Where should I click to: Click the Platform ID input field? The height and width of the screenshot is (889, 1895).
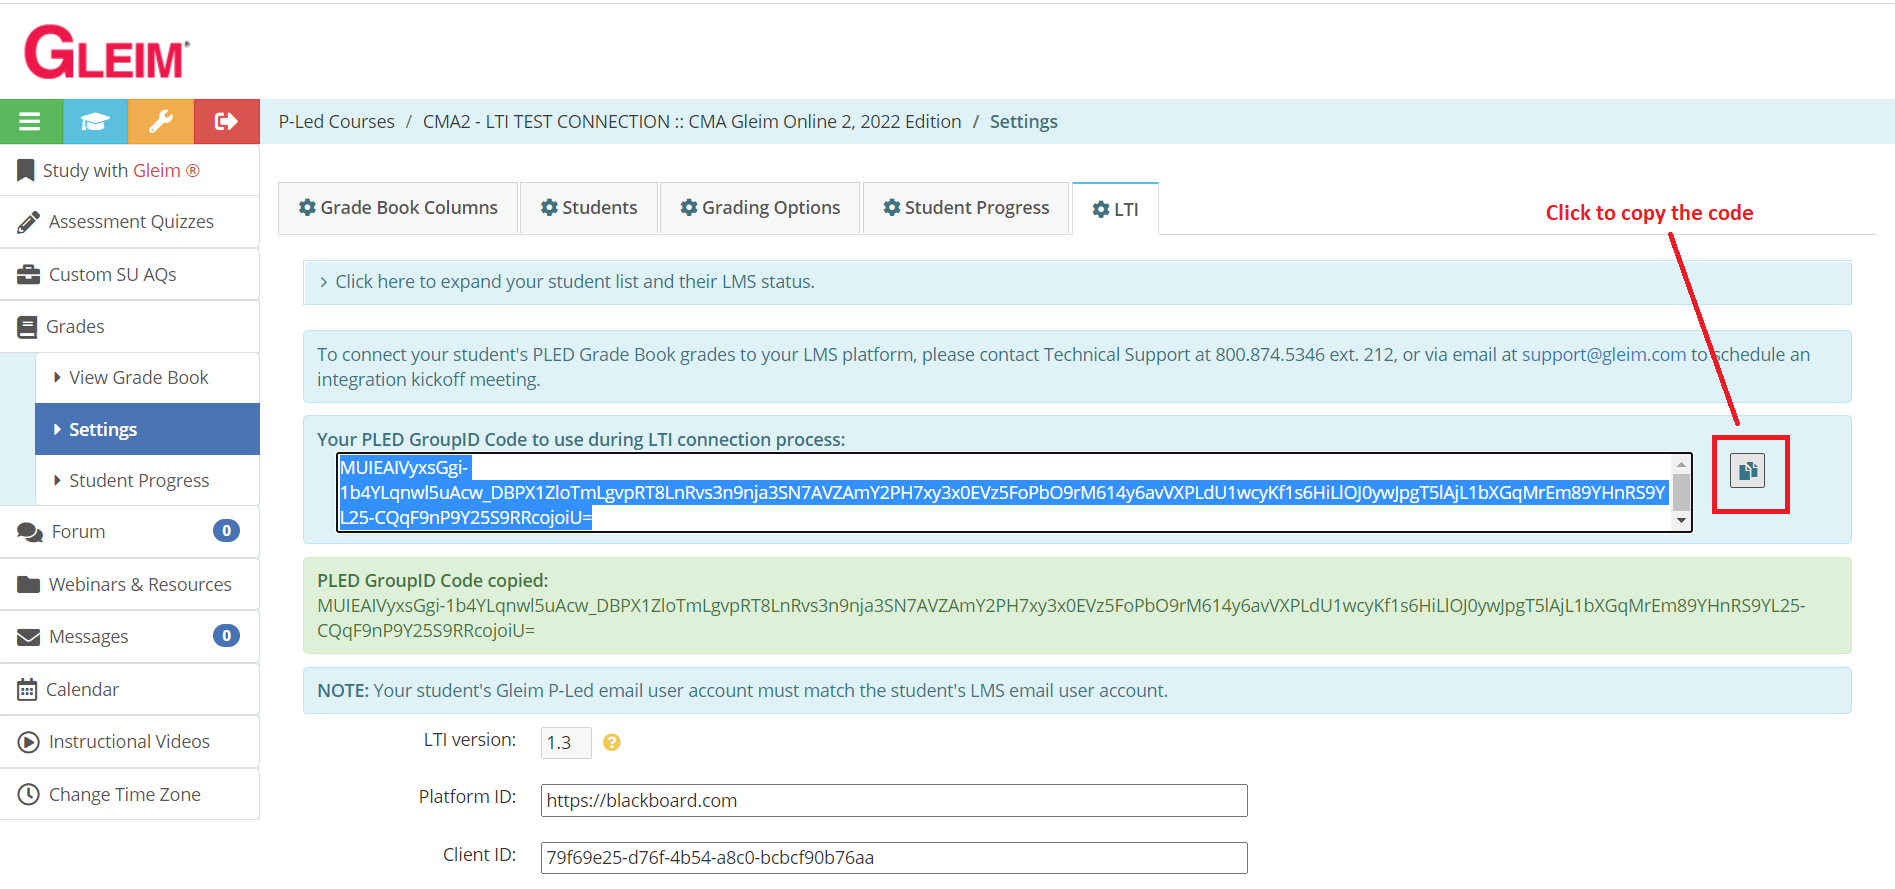(894, 800)
